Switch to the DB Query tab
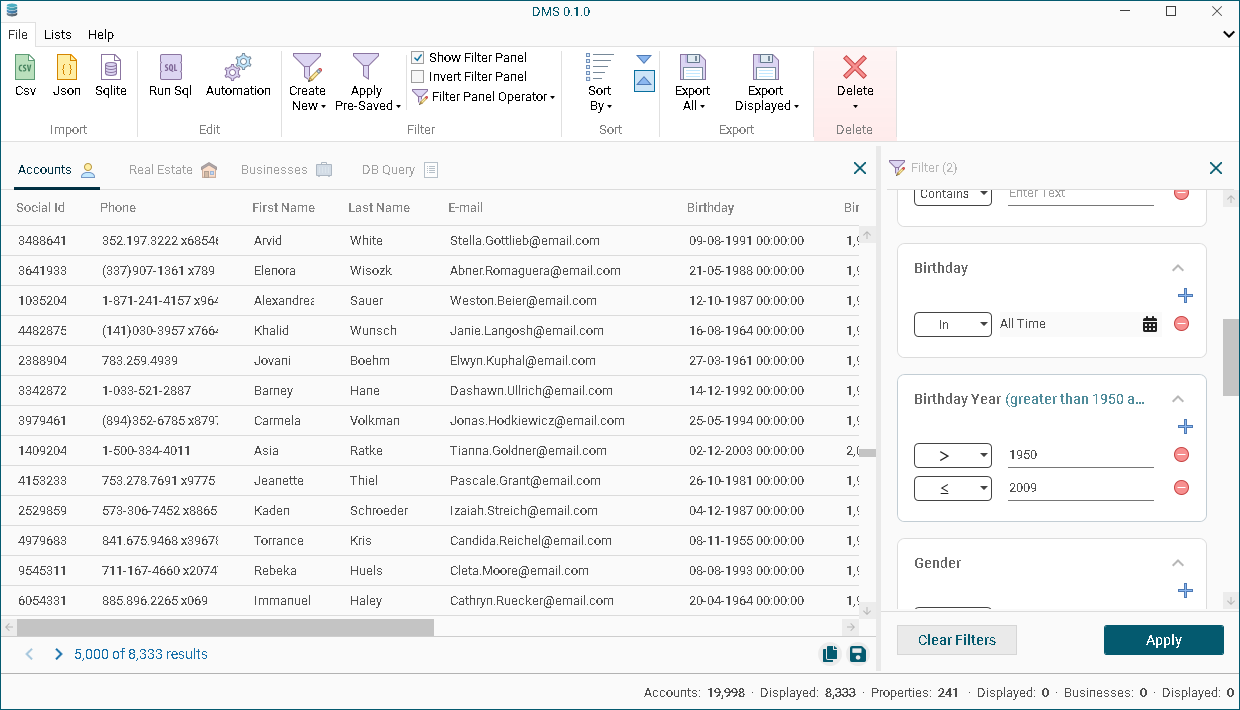This screenshot has height=710, width=1240. [399, 169]
